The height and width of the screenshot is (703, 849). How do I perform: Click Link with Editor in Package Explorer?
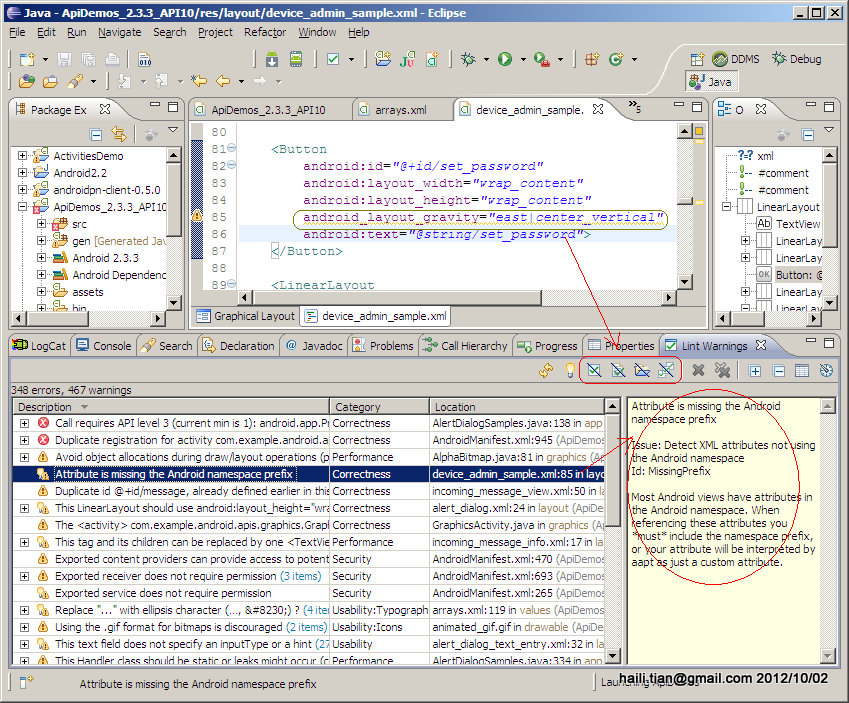(119, 134)
